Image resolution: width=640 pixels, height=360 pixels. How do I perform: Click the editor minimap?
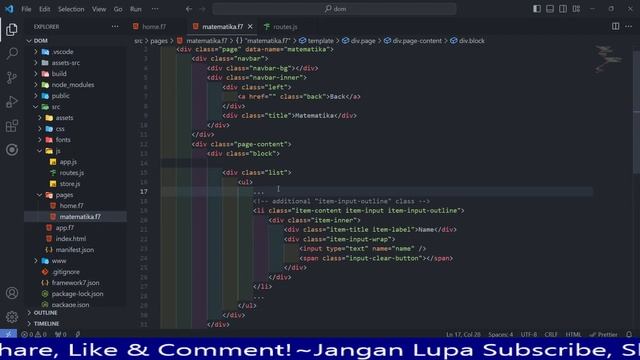(x=608, y=59)
